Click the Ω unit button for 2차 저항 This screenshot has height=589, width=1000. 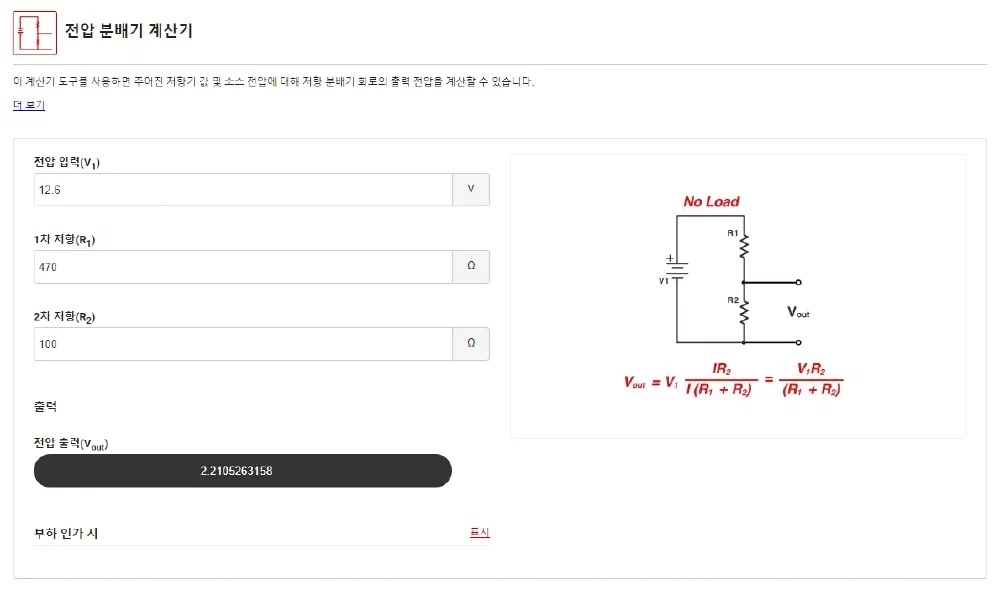tap(471, 344)
